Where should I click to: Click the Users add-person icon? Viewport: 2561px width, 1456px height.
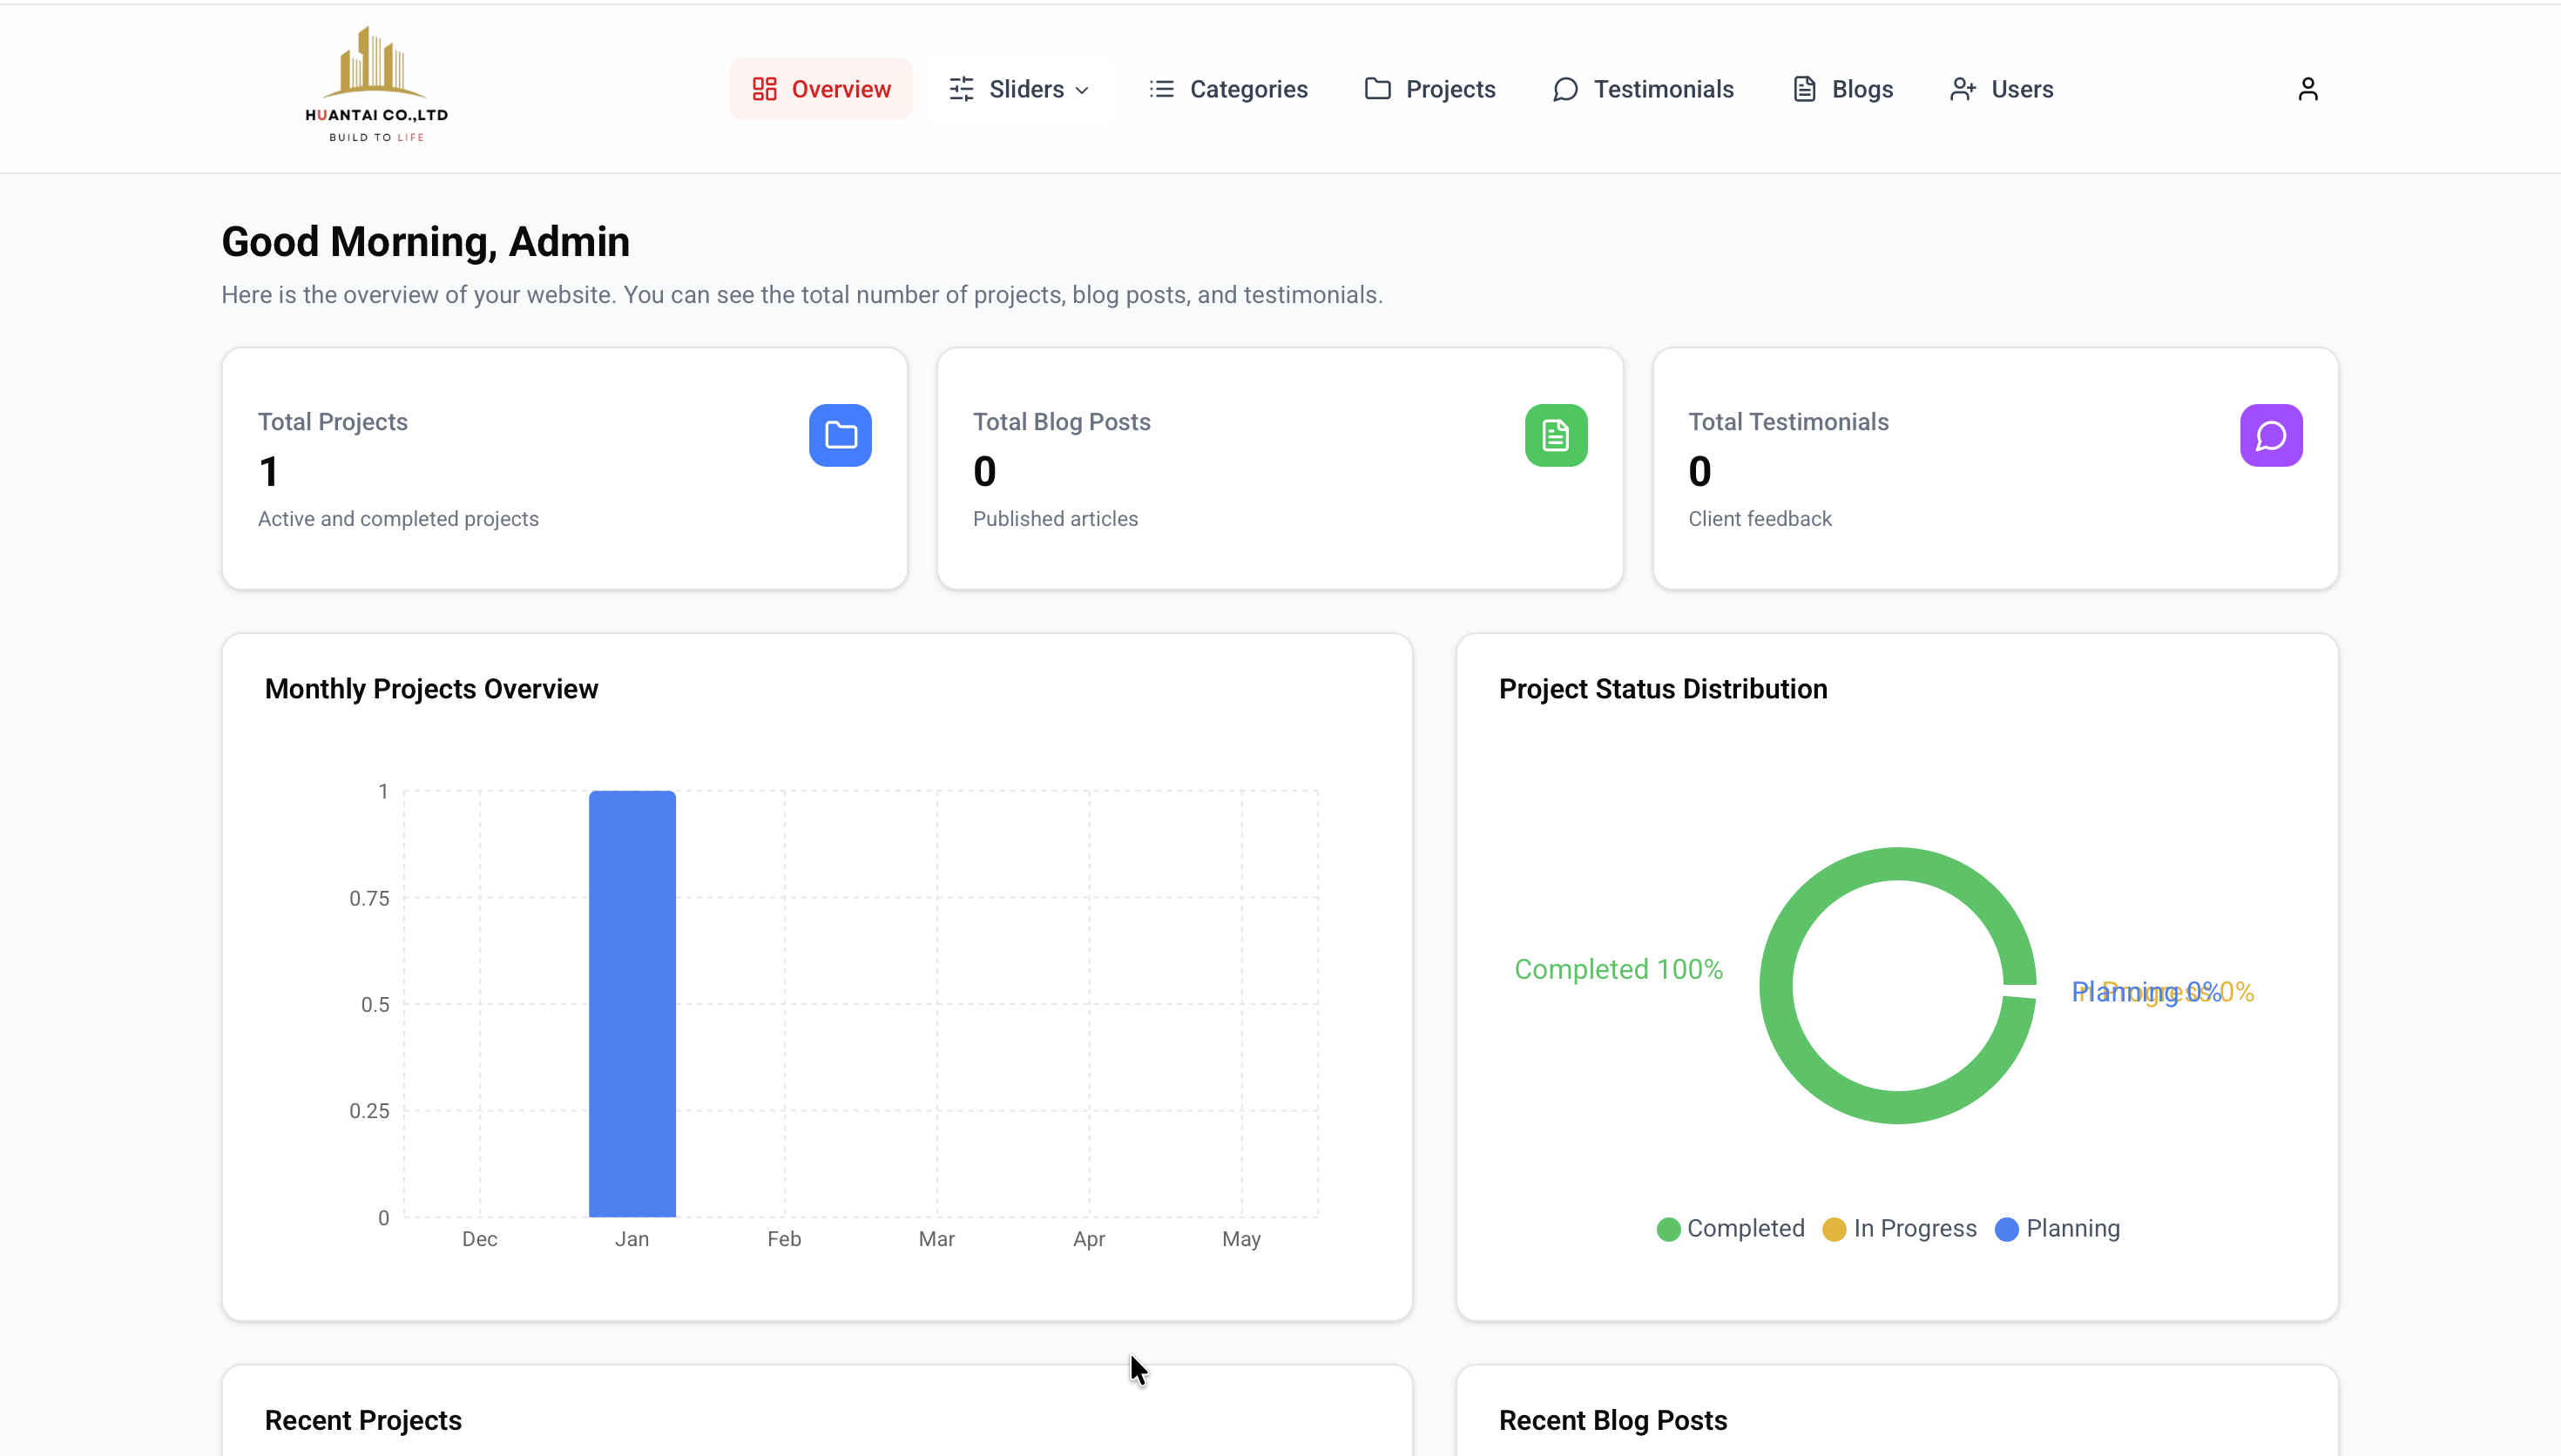(1963, 89)
